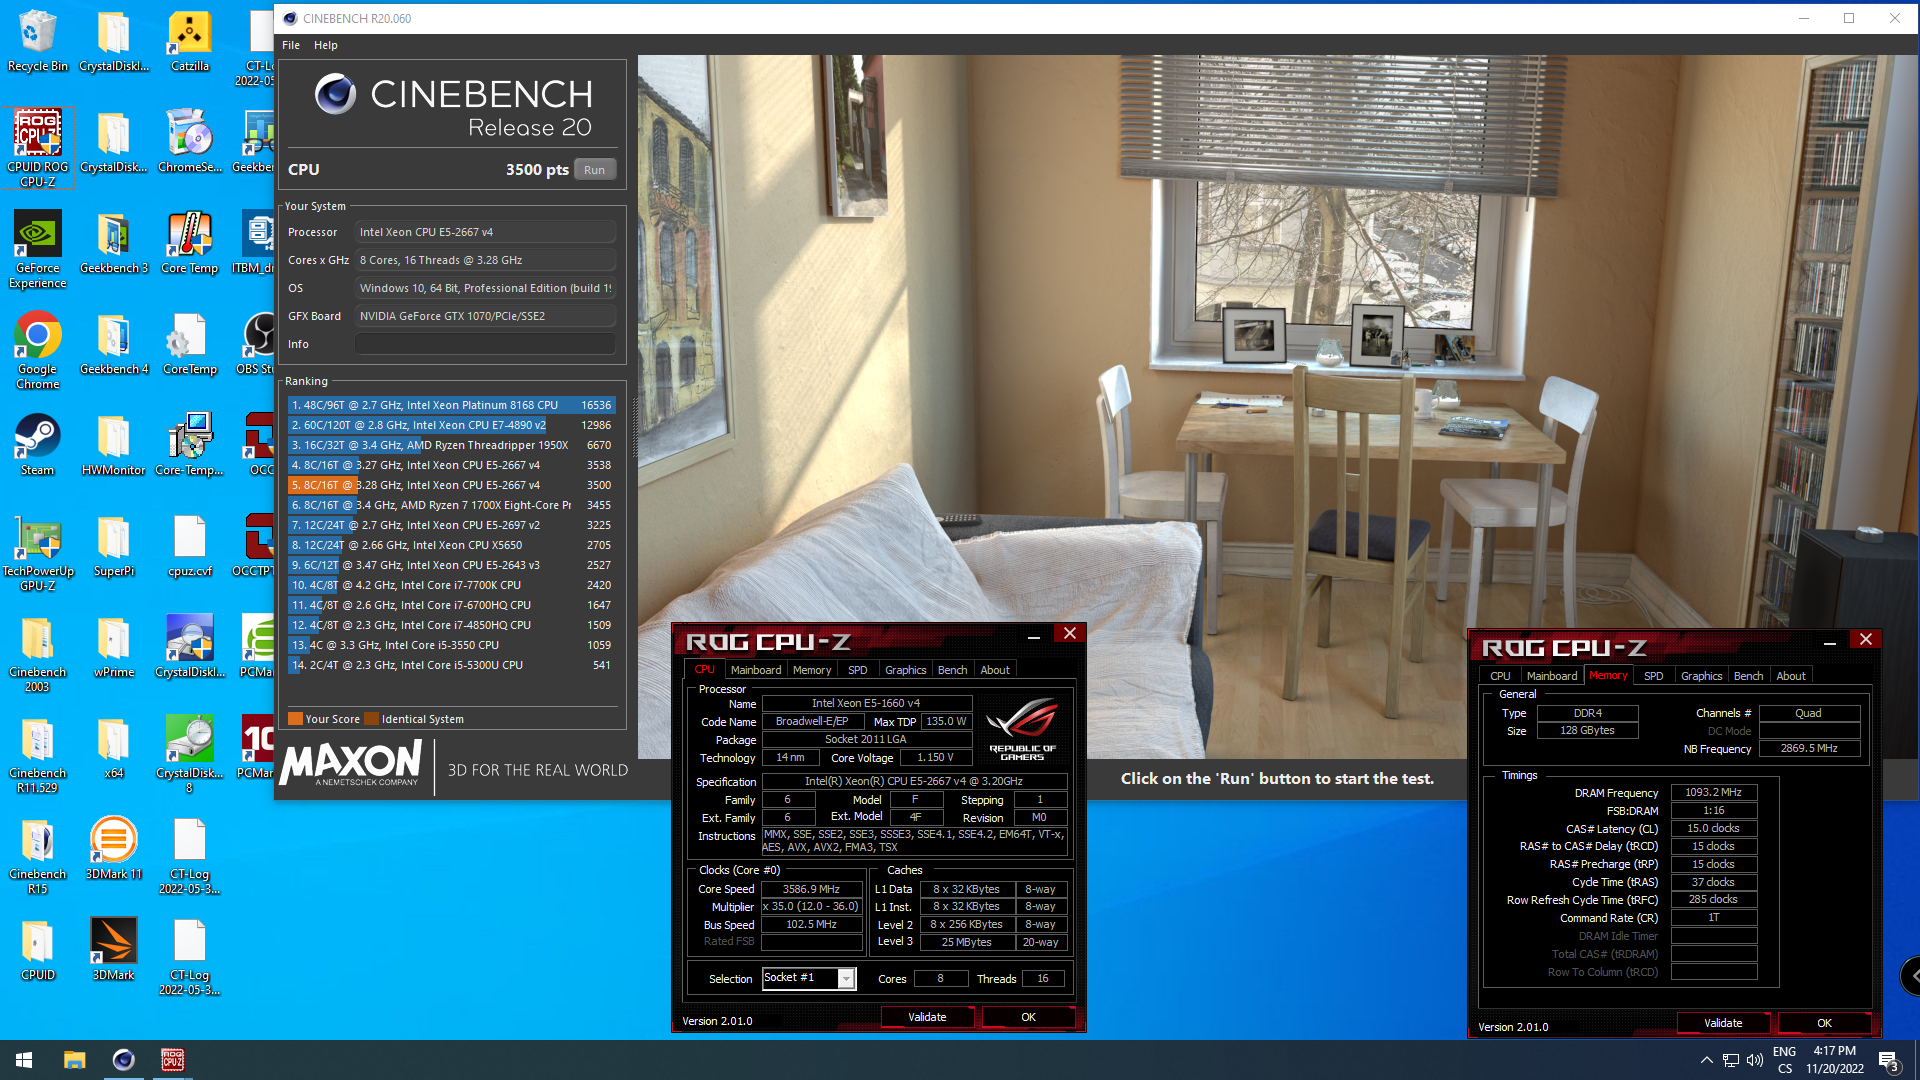Open the notification center icon
This screenshot has height=1080, width=1920.
(x=1889, y=1061)
